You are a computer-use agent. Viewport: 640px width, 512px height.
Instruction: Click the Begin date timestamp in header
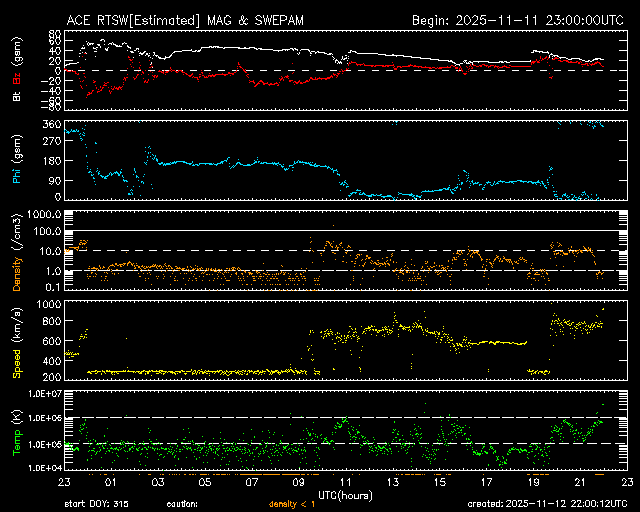pos(518,20)
